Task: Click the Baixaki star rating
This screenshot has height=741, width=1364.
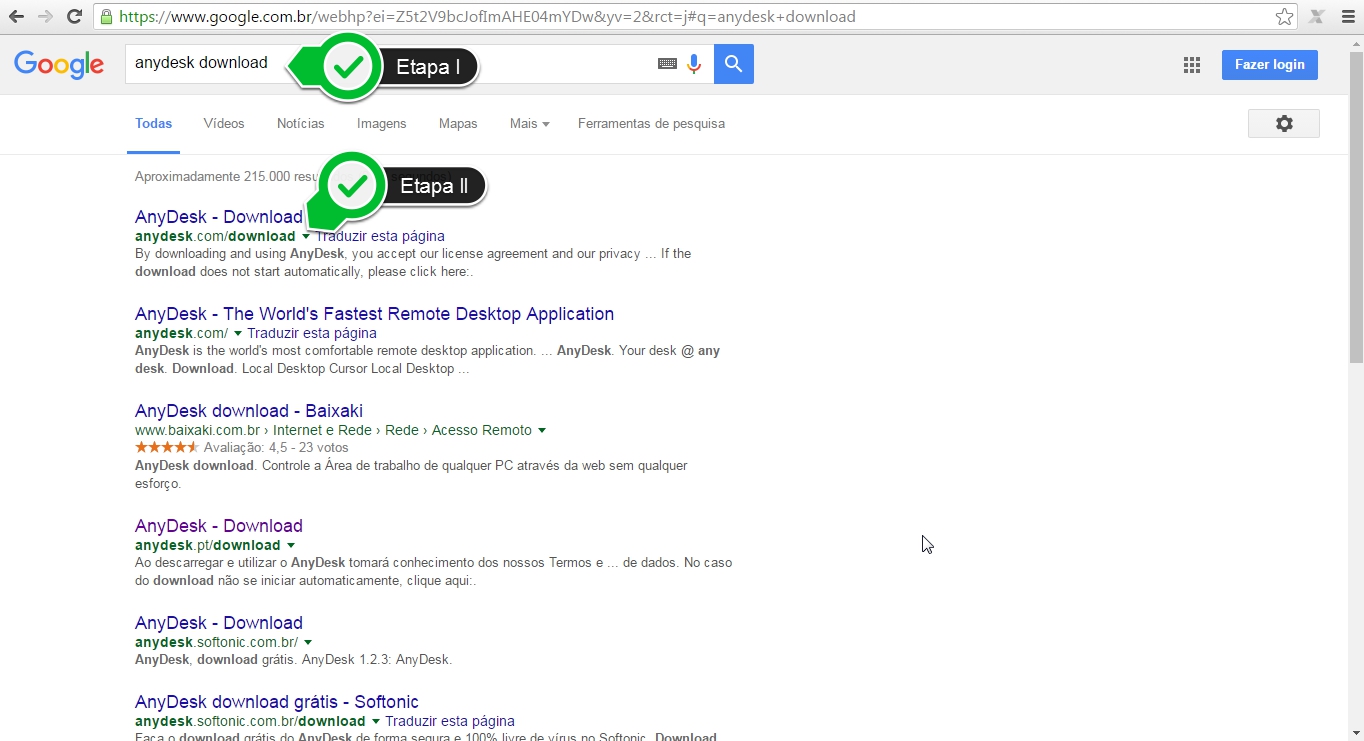Action: 167,448
